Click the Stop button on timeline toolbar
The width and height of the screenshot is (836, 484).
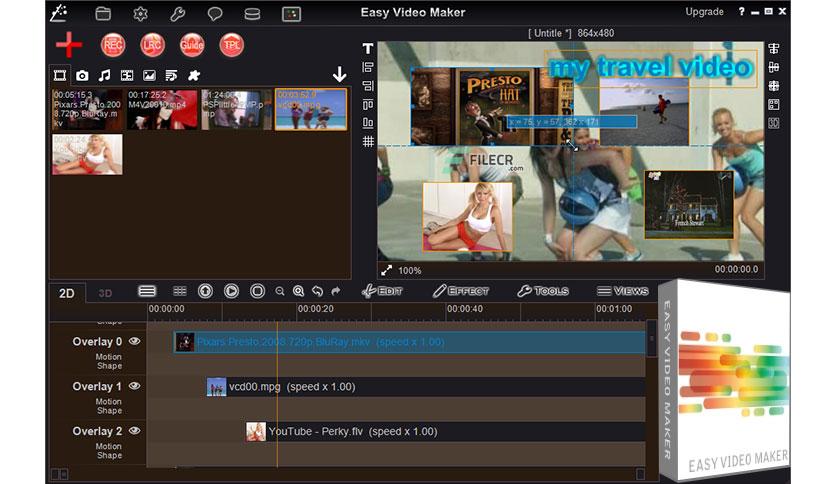tap(258, 291)
